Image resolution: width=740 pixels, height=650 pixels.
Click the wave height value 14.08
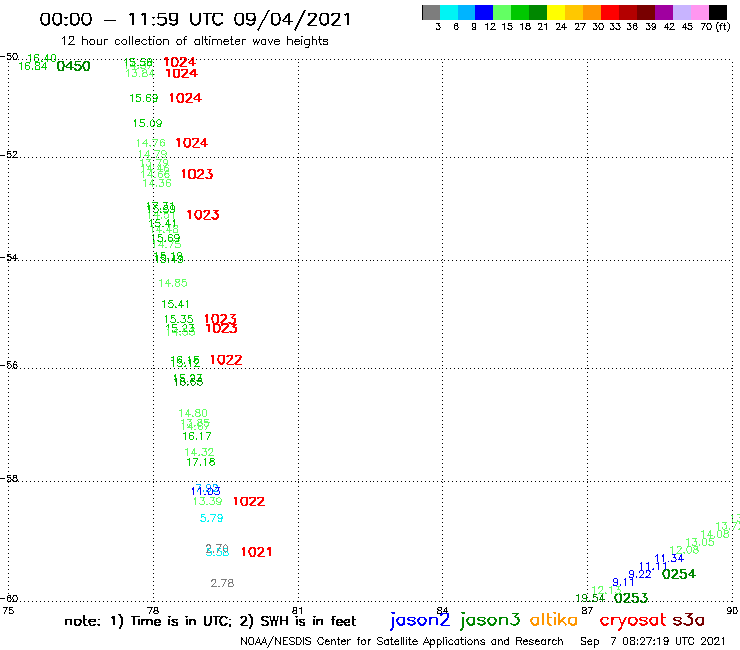click(x=715, y=534)
